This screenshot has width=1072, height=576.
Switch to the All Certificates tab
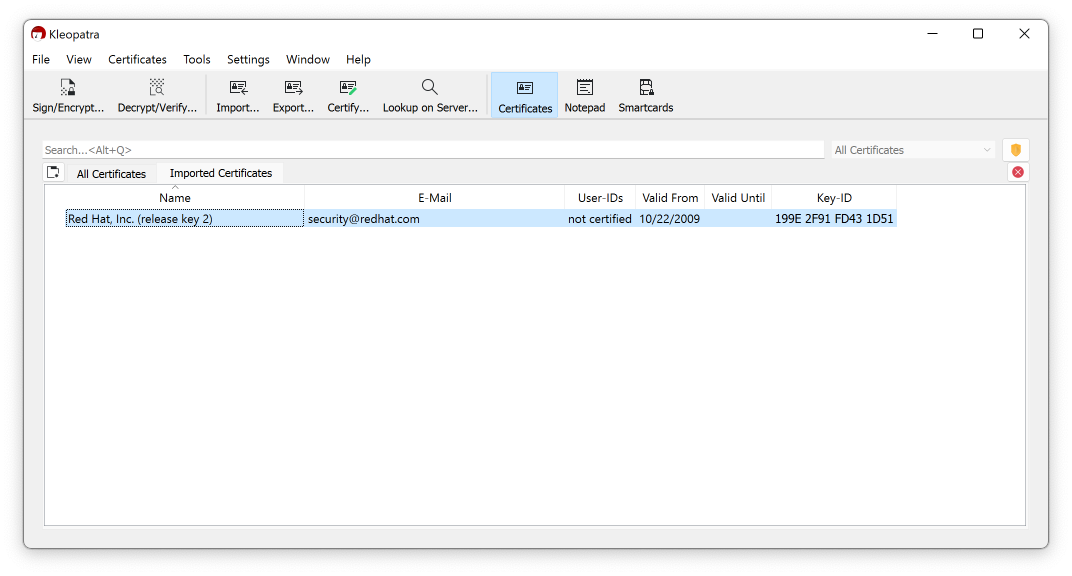coord(111,173)
